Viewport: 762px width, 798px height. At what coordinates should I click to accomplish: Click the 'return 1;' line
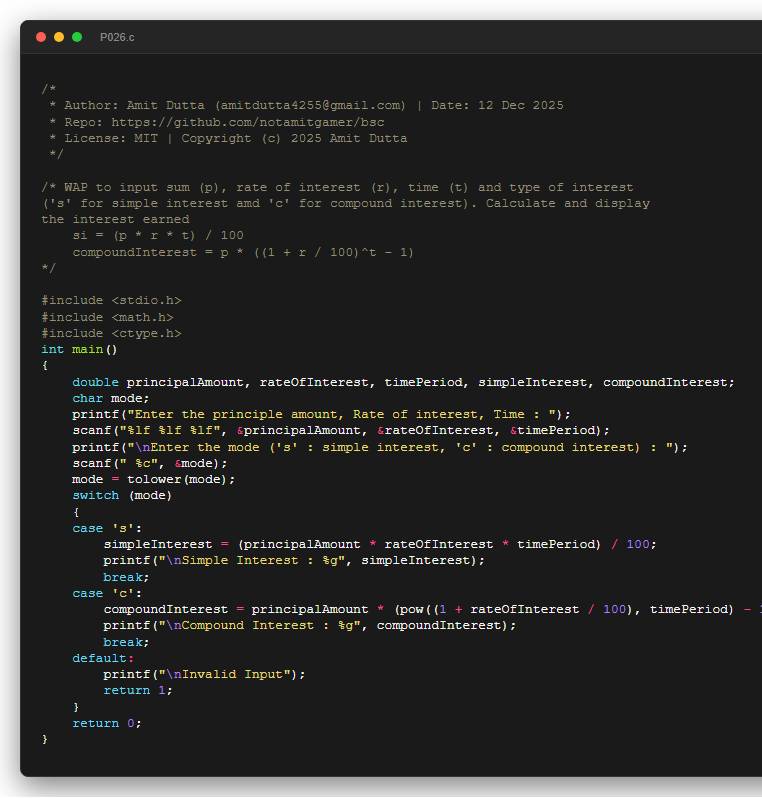click(x=138, y=691)
